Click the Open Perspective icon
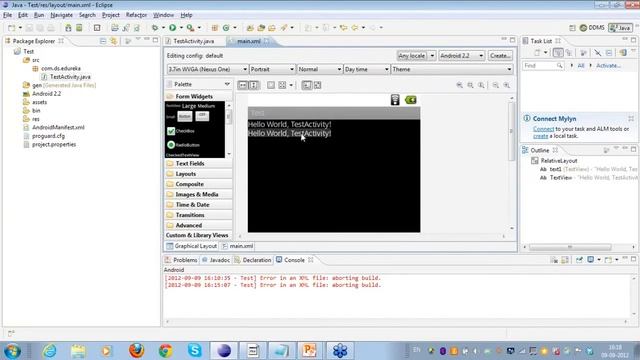 coord(572,28)
